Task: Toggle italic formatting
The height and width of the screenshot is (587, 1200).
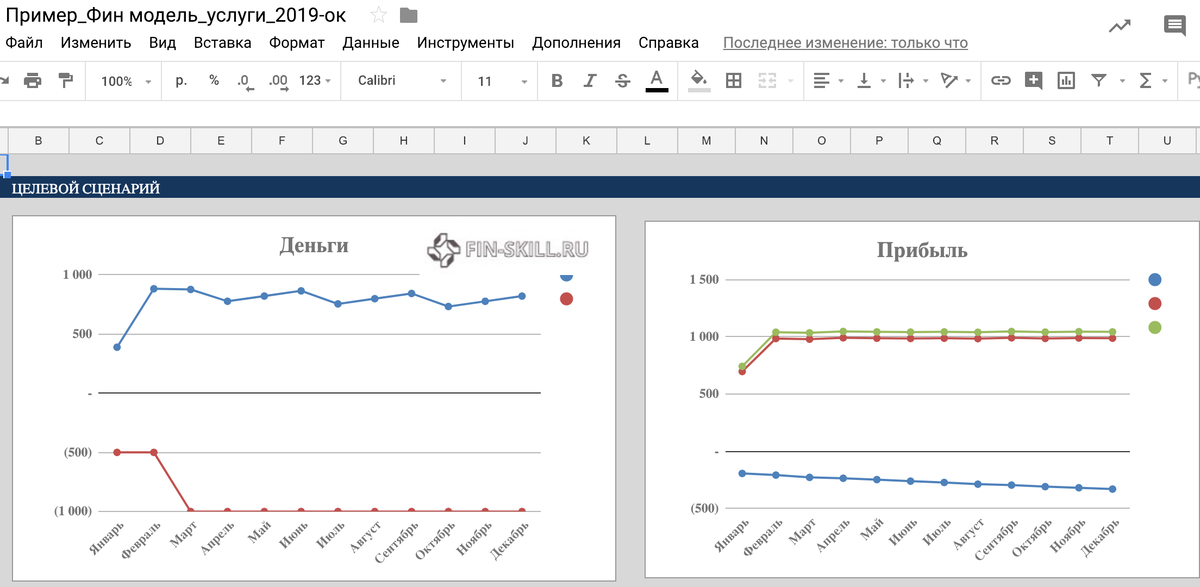Action: coord(590,81)
